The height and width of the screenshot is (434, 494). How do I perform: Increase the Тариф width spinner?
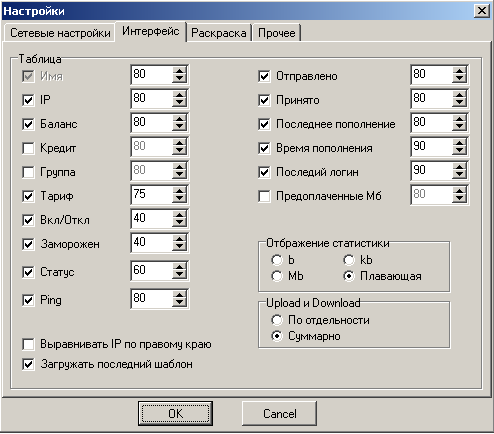click(179, 191)
